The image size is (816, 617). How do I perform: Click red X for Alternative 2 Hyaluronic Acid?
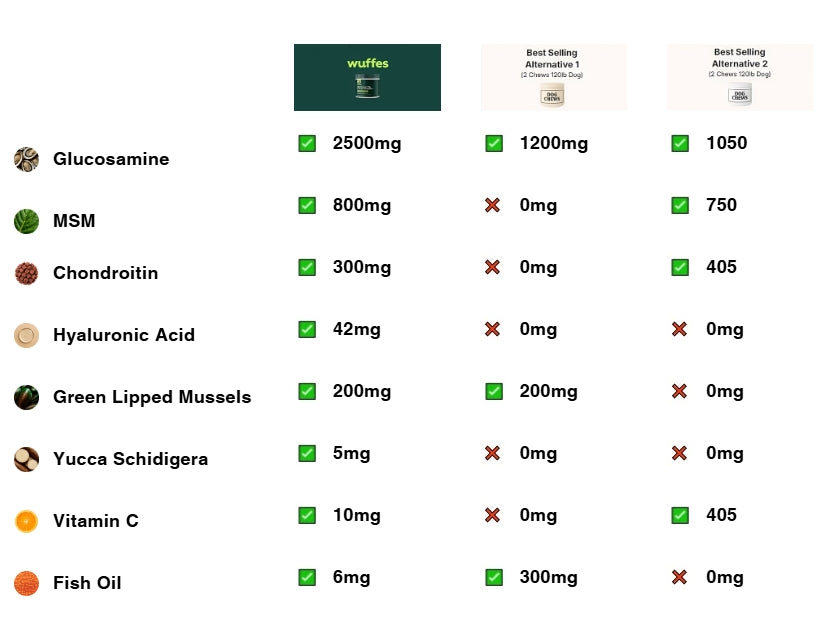tap(679, 329)
